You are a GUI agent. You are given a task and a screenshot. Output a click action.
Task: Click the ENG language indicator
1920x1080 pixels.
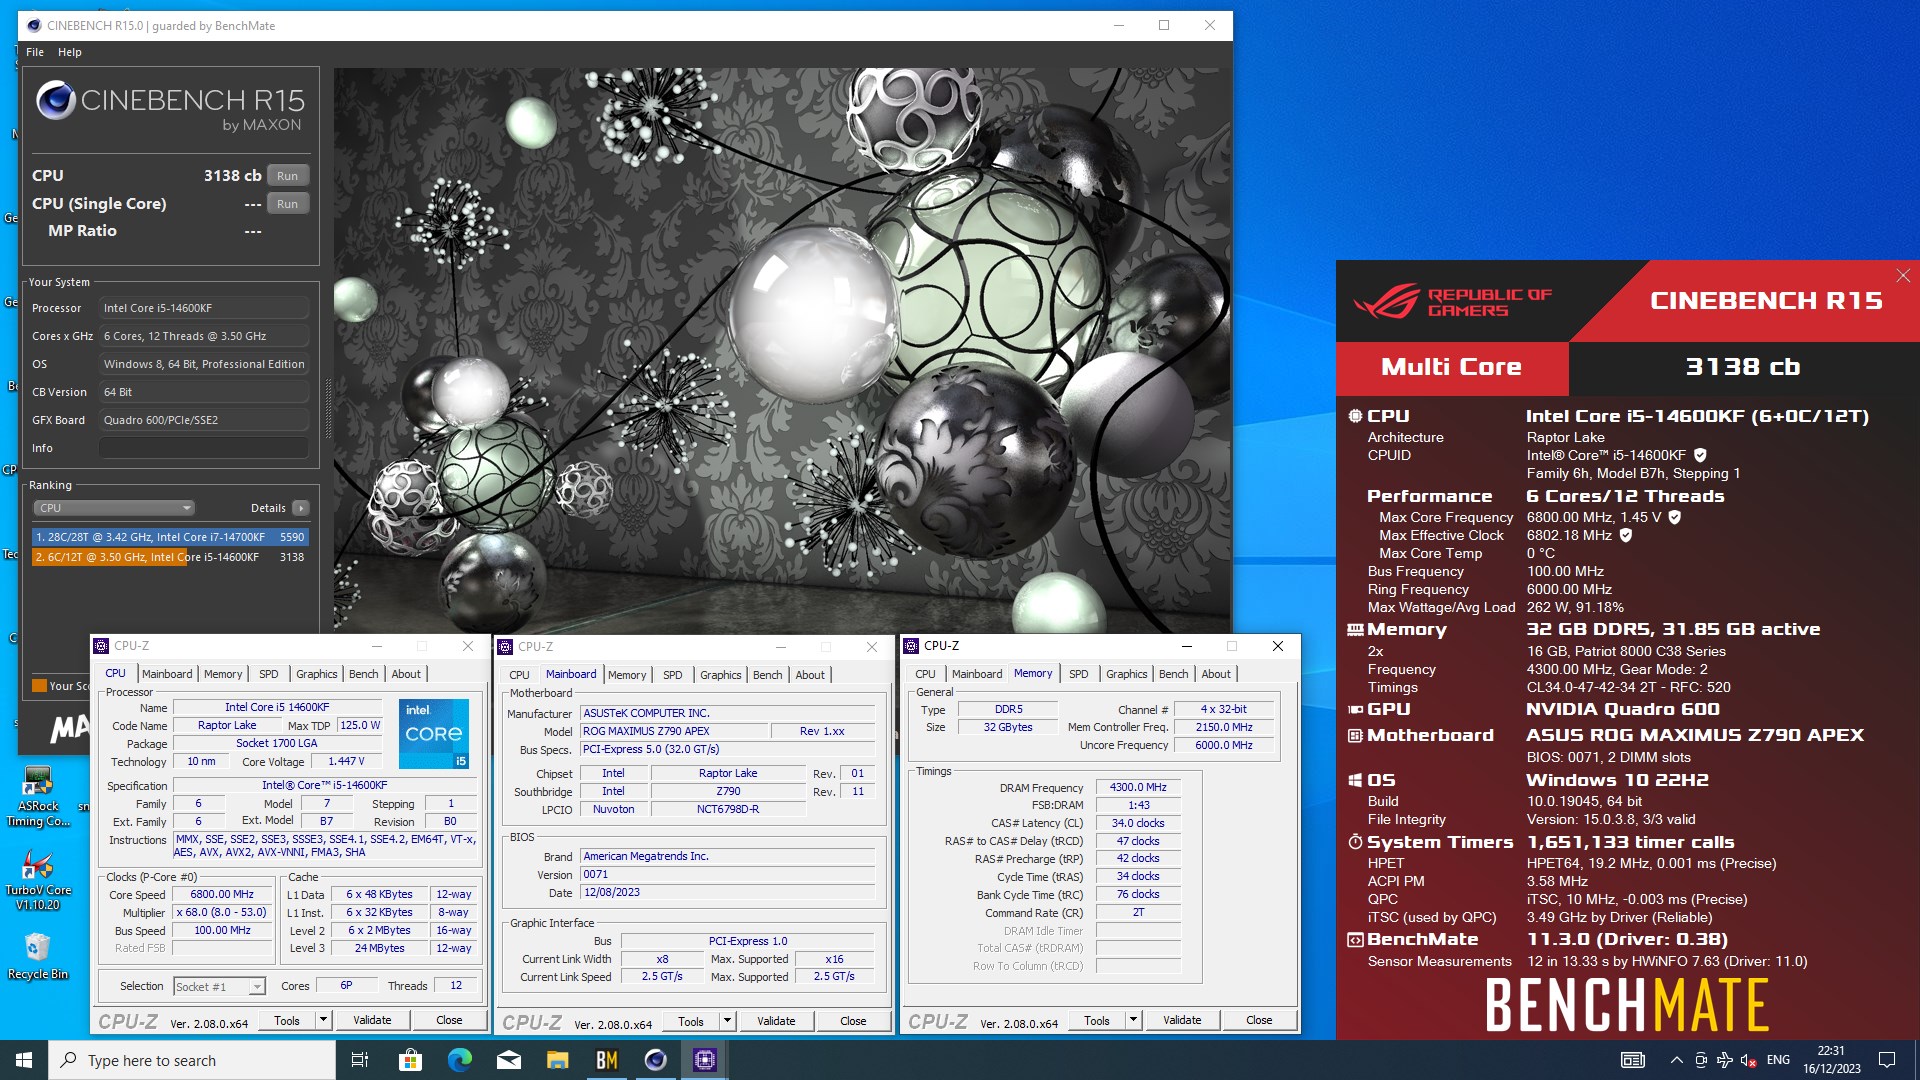tap(1778, 1060)
